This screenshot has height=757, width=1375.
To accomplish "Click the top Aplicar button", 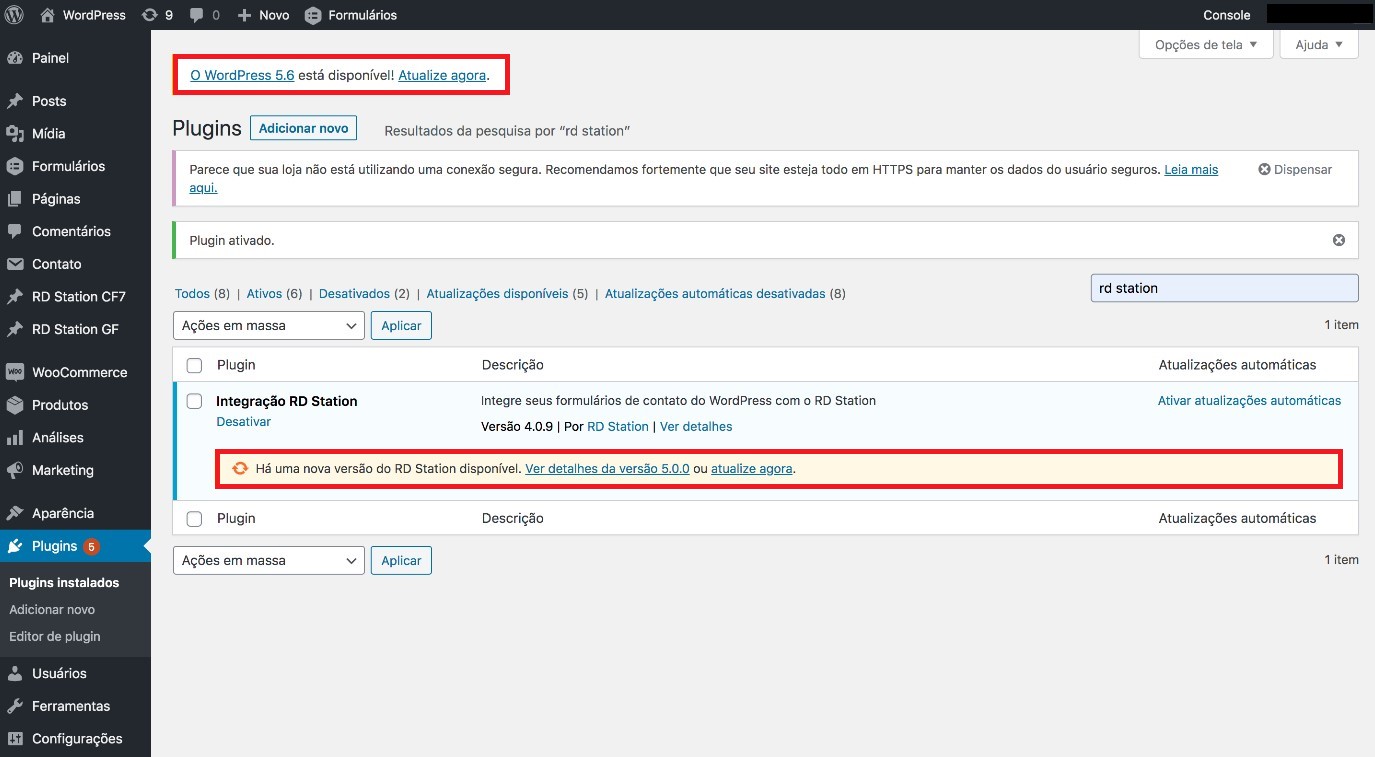I will pyautogui.click(x=401, y=325).
